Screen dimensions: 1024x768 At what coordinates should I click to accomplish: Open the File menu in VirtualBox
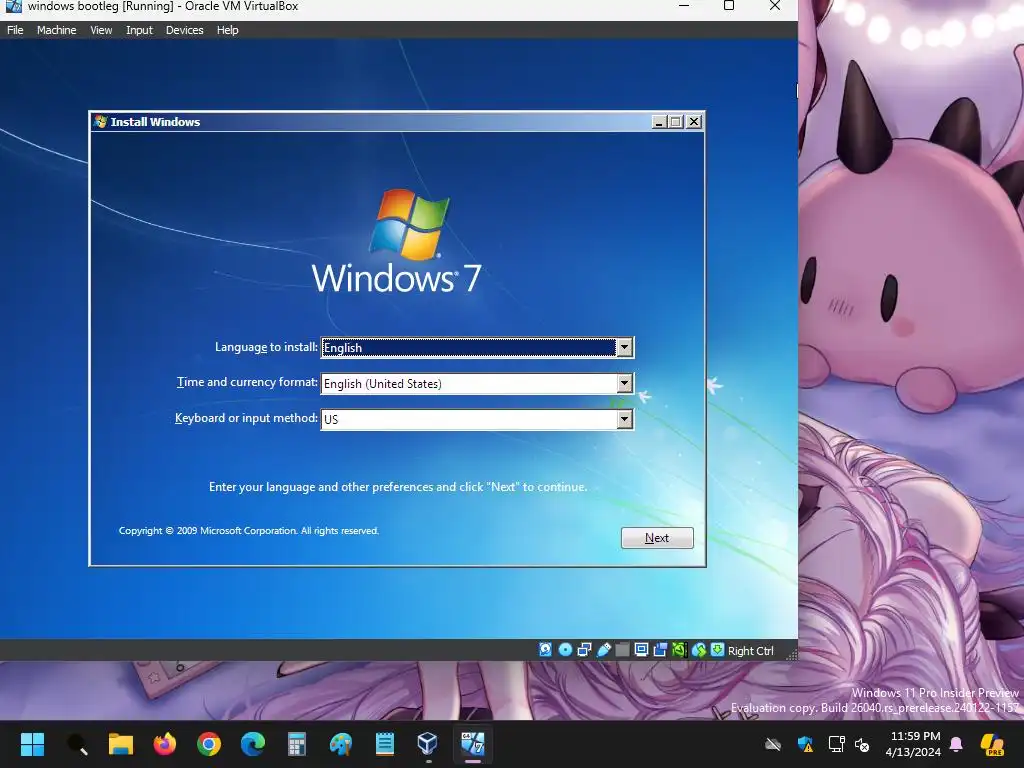[x=15, y=30]
